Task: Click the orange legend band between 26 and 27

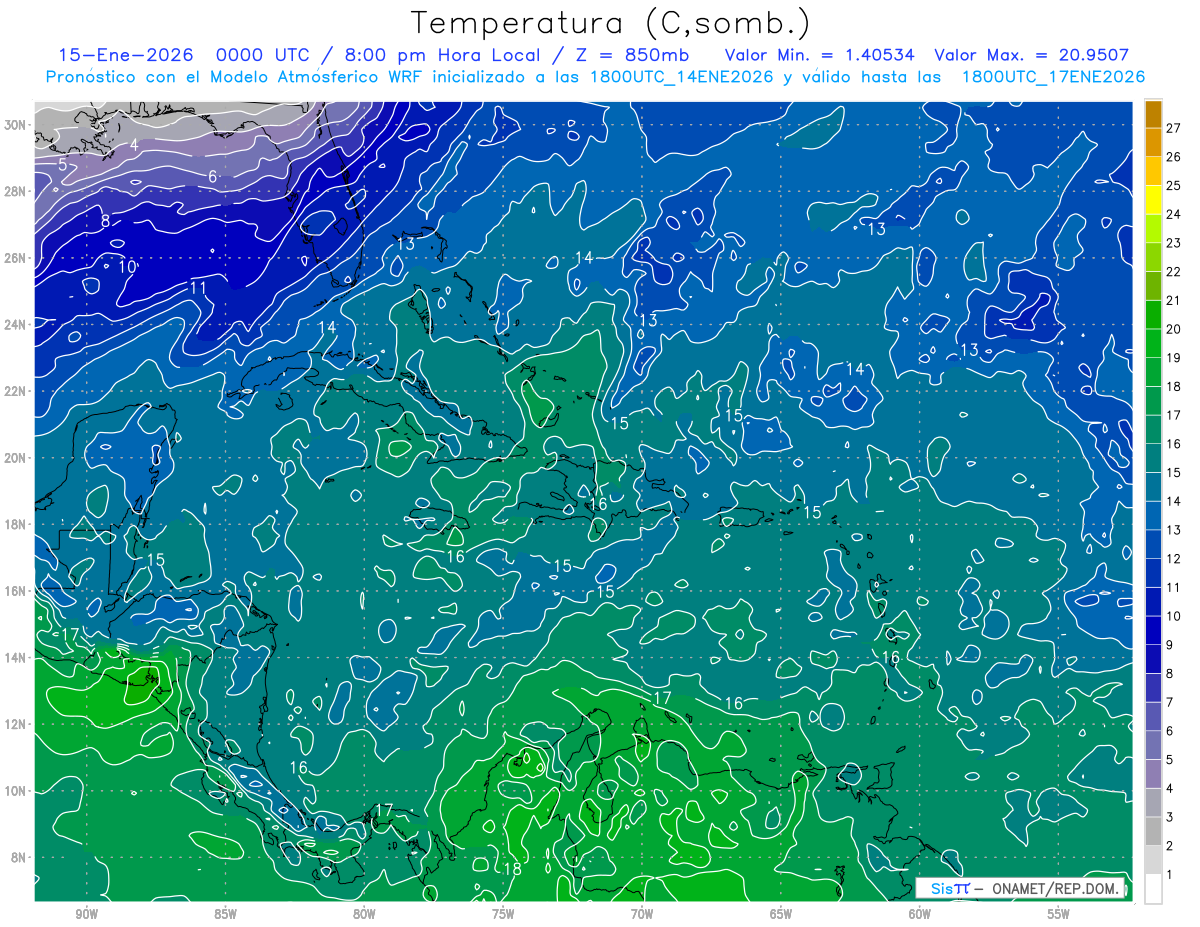Action: click(x=1154, y=142)
